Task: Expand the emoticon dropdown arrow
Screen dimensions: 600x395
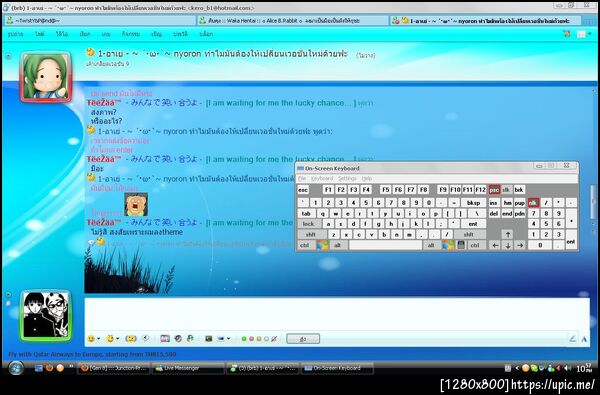Action: 98,339
